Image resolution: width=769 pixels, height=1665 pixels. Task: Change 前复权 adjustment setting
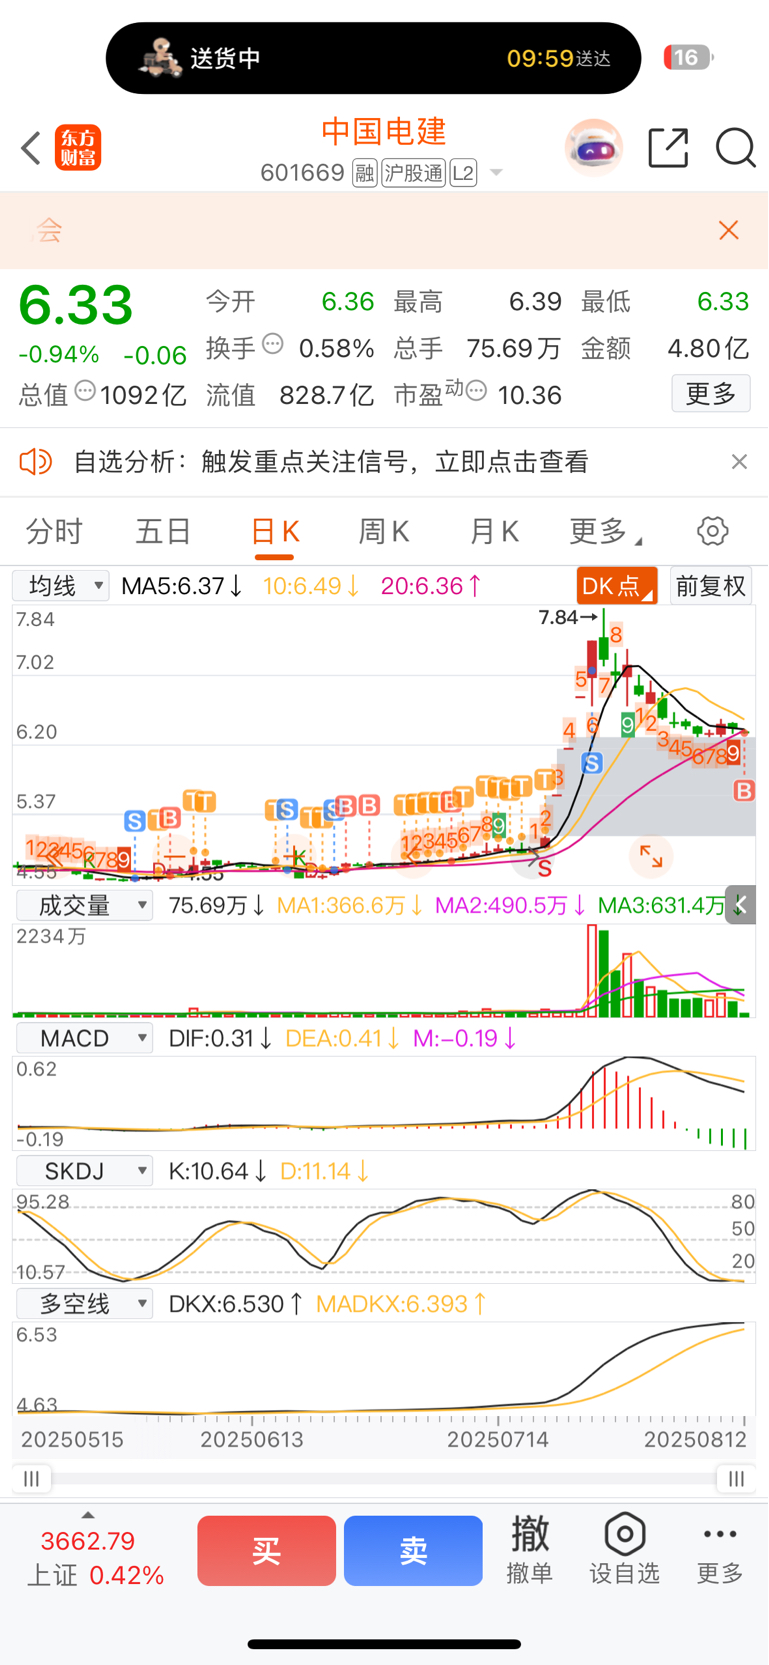coord(711,586)
